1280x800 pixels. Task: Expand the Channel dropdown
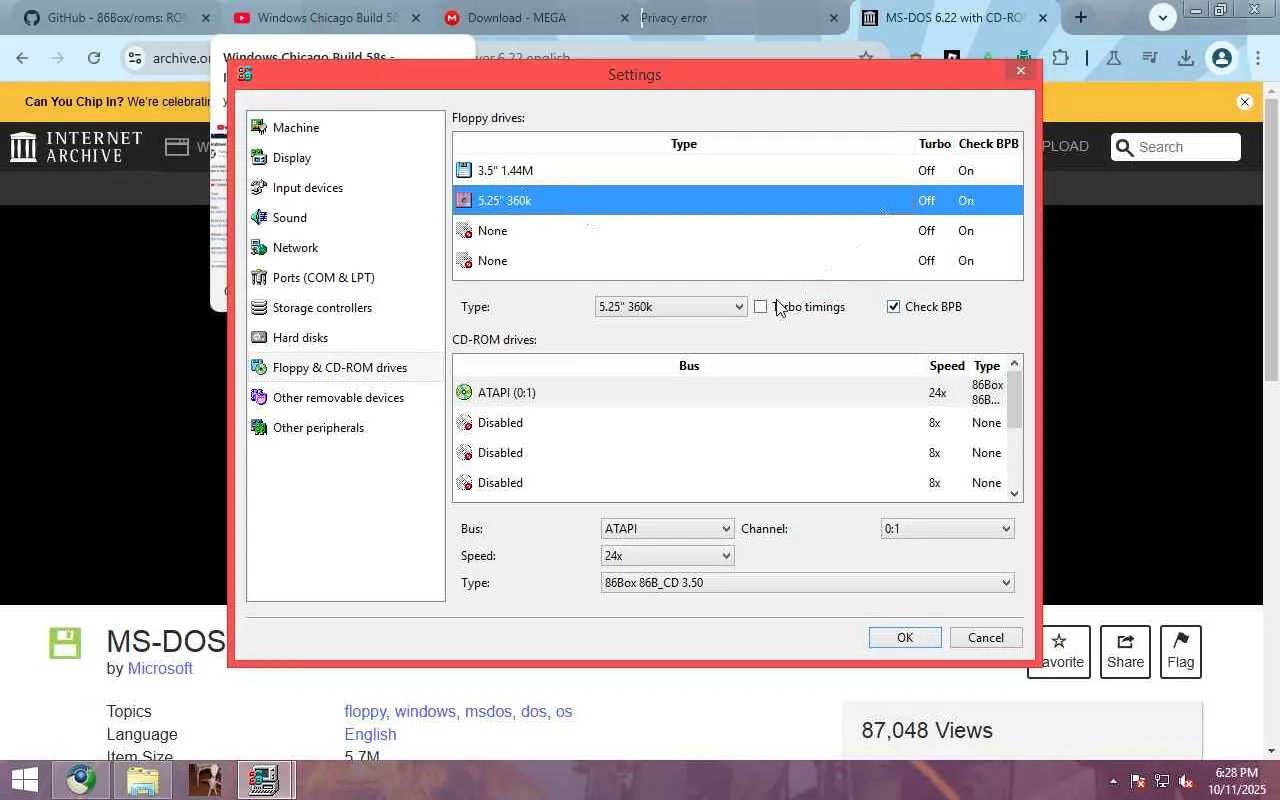tap(947, 528)
